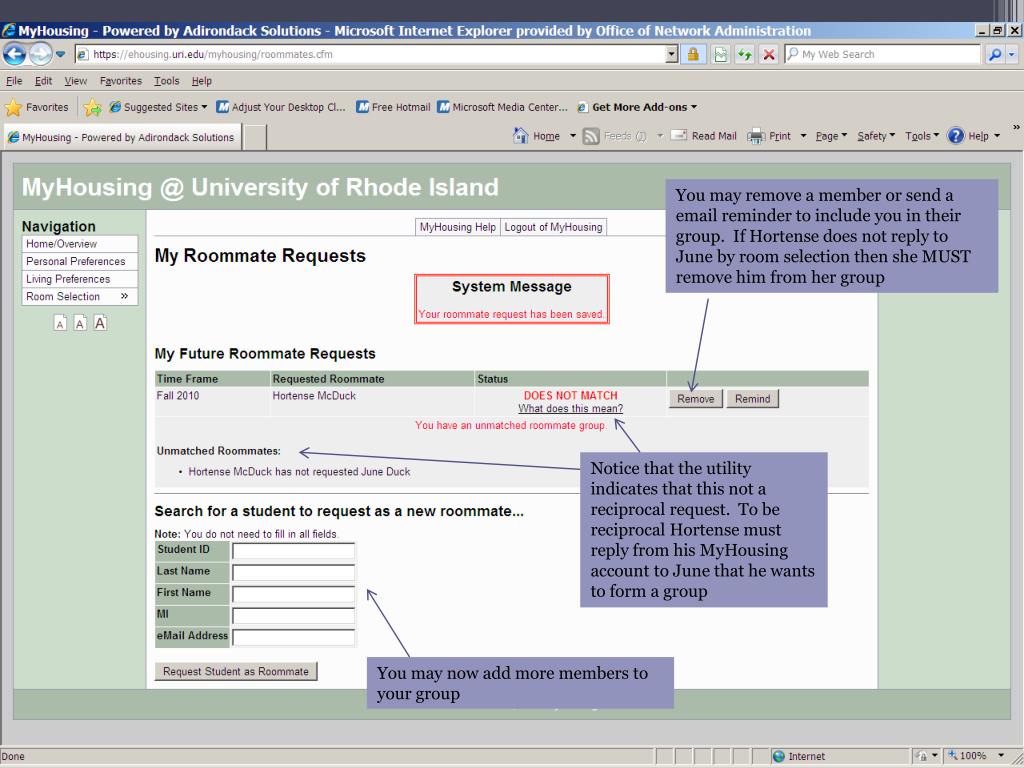Click the Read Mail envelope icon
This screenshot has width=1024, height=768.
[679, 136]
